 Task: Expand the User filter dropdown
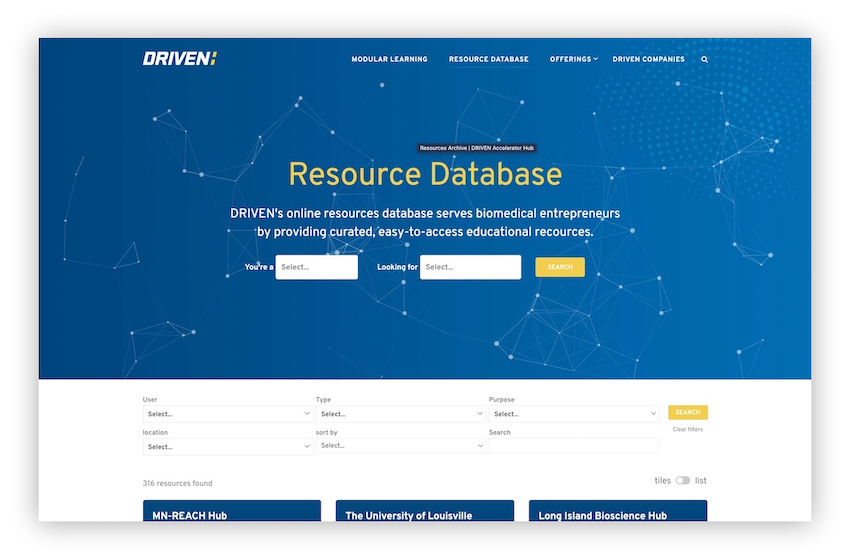pos(228,414)
